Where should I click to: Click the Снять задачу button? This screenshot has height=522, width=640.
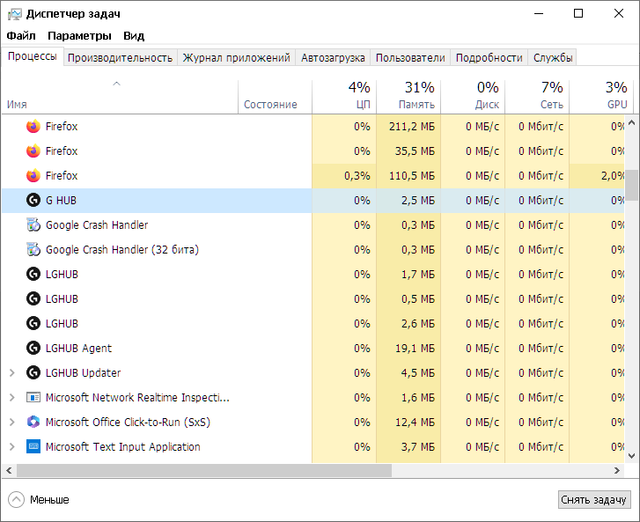(x=593, y=500)
